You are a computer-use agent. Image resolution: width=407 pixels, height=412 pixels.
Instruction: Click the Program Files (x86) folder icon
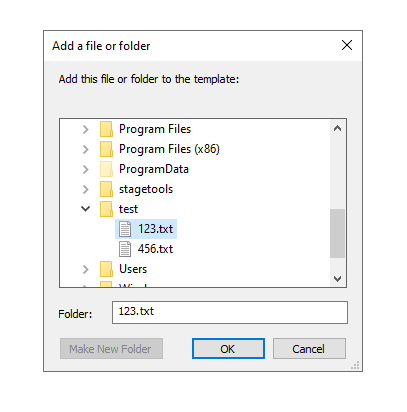click(106, 149)
